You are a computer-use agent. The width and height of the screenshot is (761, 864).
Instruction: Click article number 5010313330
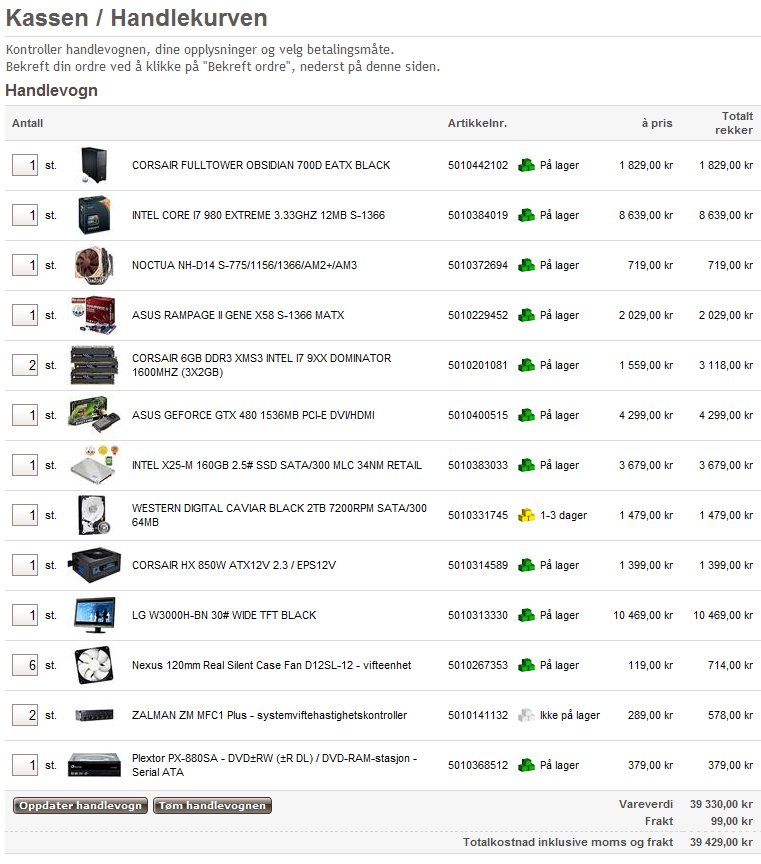pyautogui.click(x=478, y=615)
